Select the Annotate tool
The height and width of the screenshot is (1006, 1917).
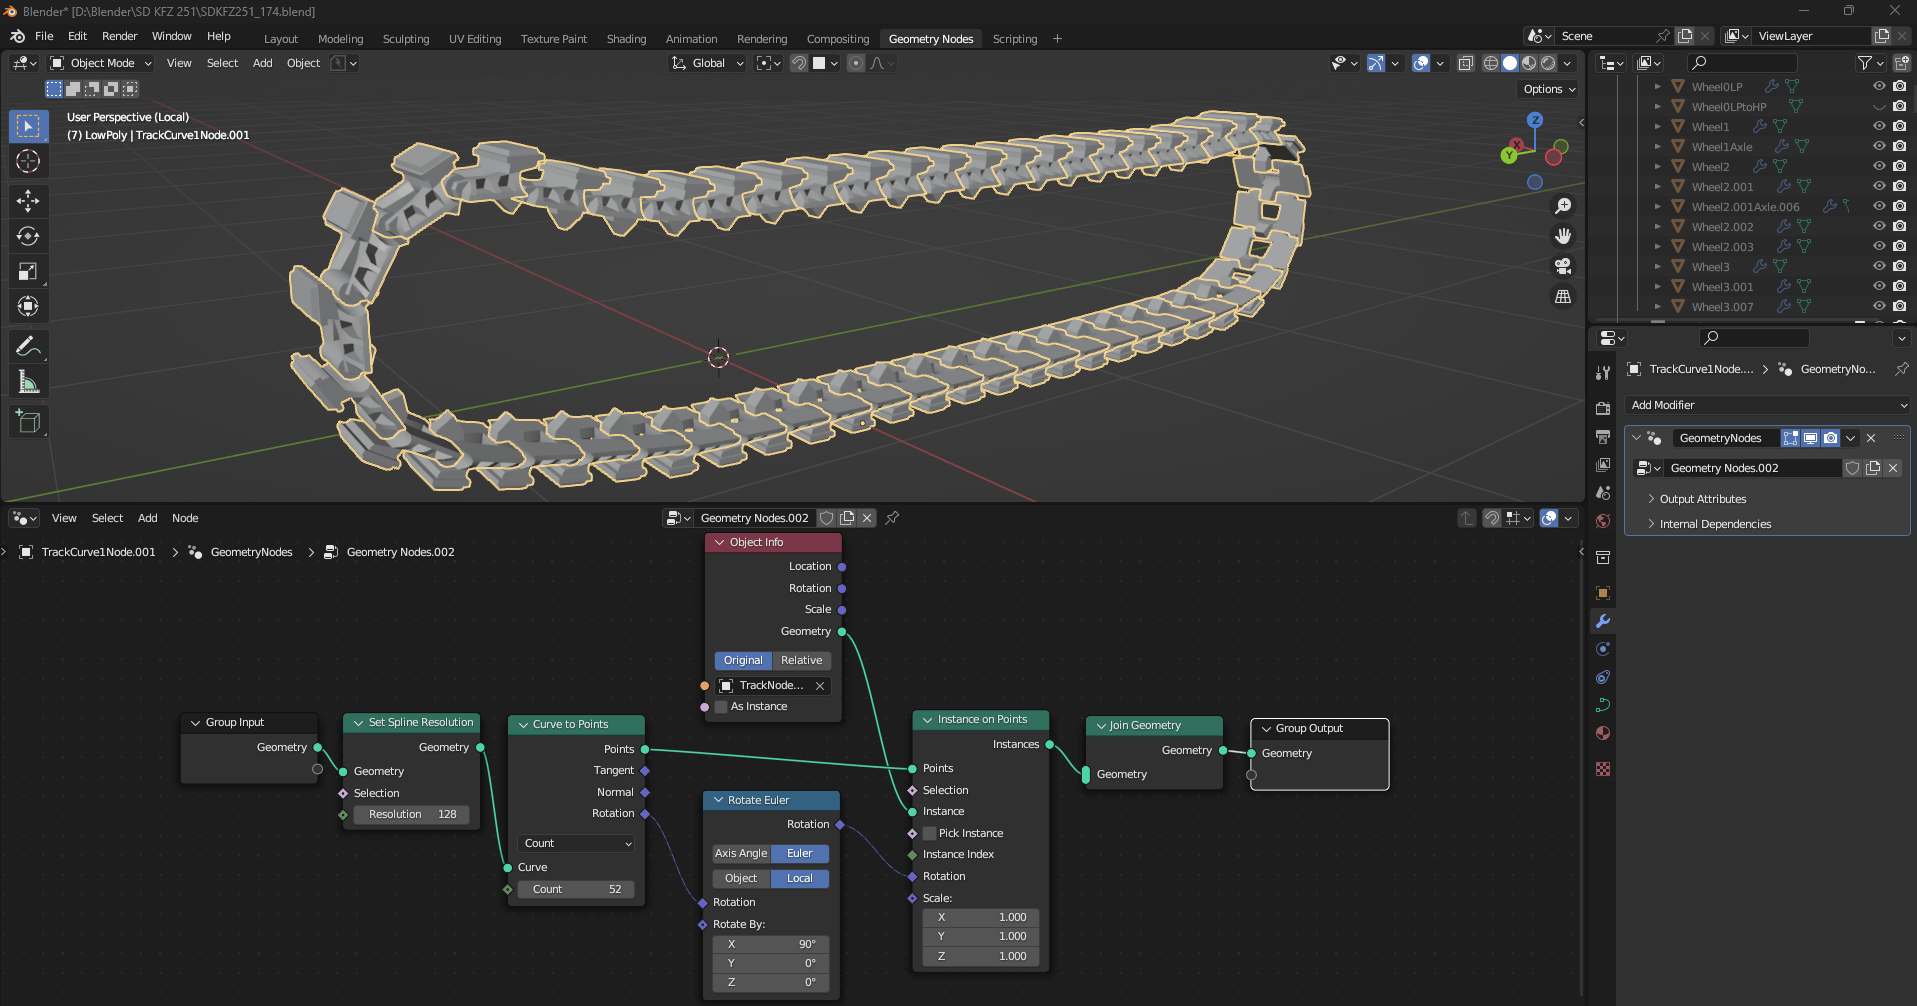point(28,346)
